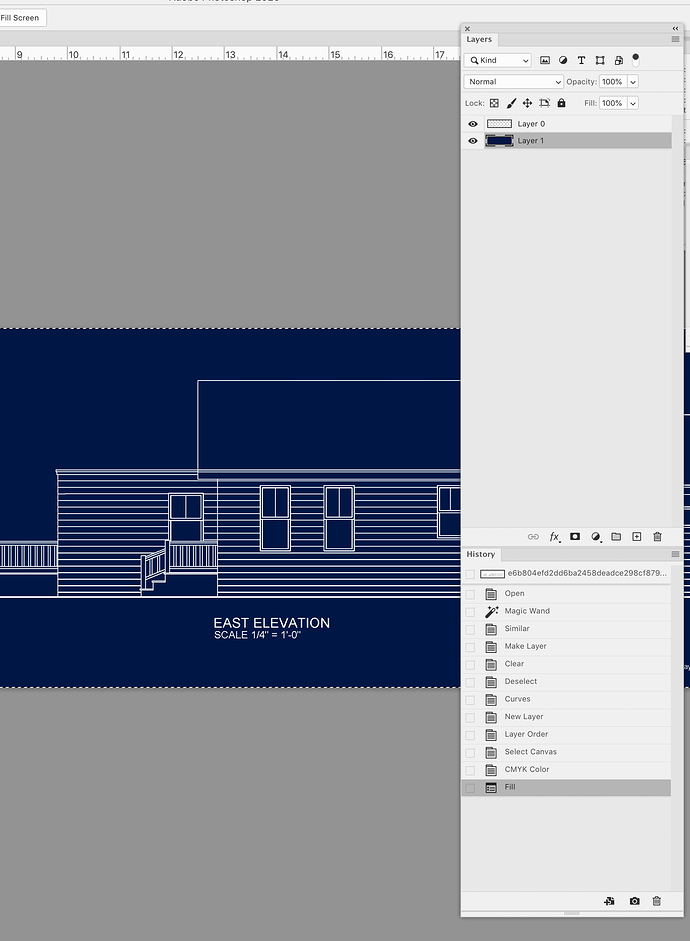The height and width of the screenshot is (941, 690).
Task: Click the add layer style fx icon
Action: (554, 537)
